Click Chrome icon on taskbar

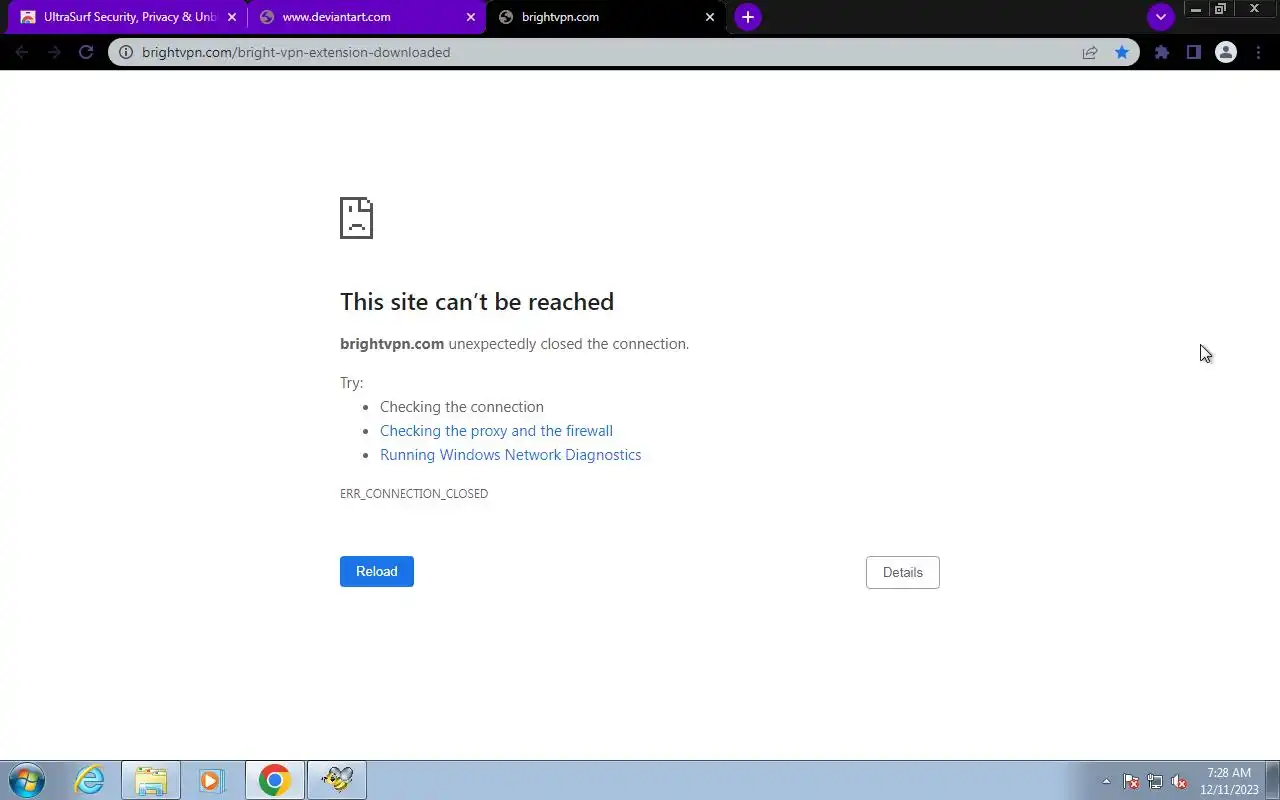pyautogui.click(x=274, y=780)
